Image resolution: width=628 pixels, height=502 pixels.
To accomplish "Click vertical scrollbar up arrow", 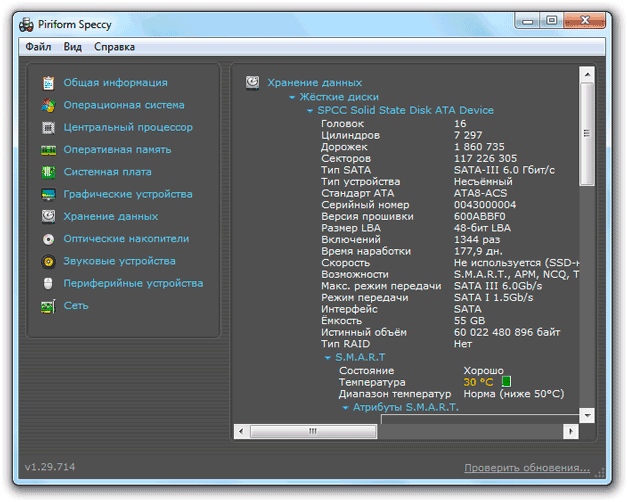I will [x=587, y=75].
